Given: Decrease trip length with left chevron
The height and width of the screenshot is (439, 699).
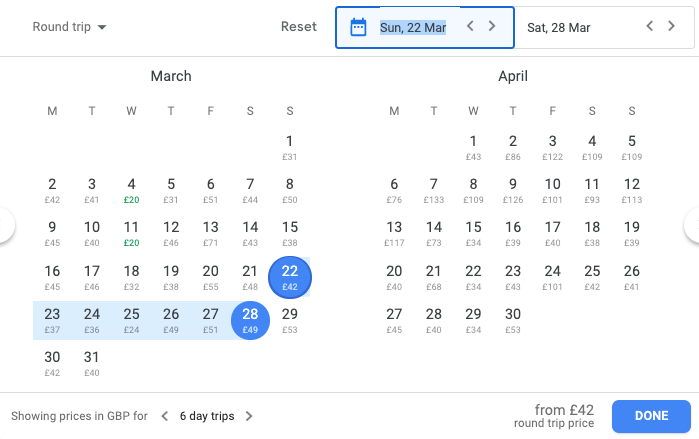Looking at the screenshot, I should [x=165, y=416].
